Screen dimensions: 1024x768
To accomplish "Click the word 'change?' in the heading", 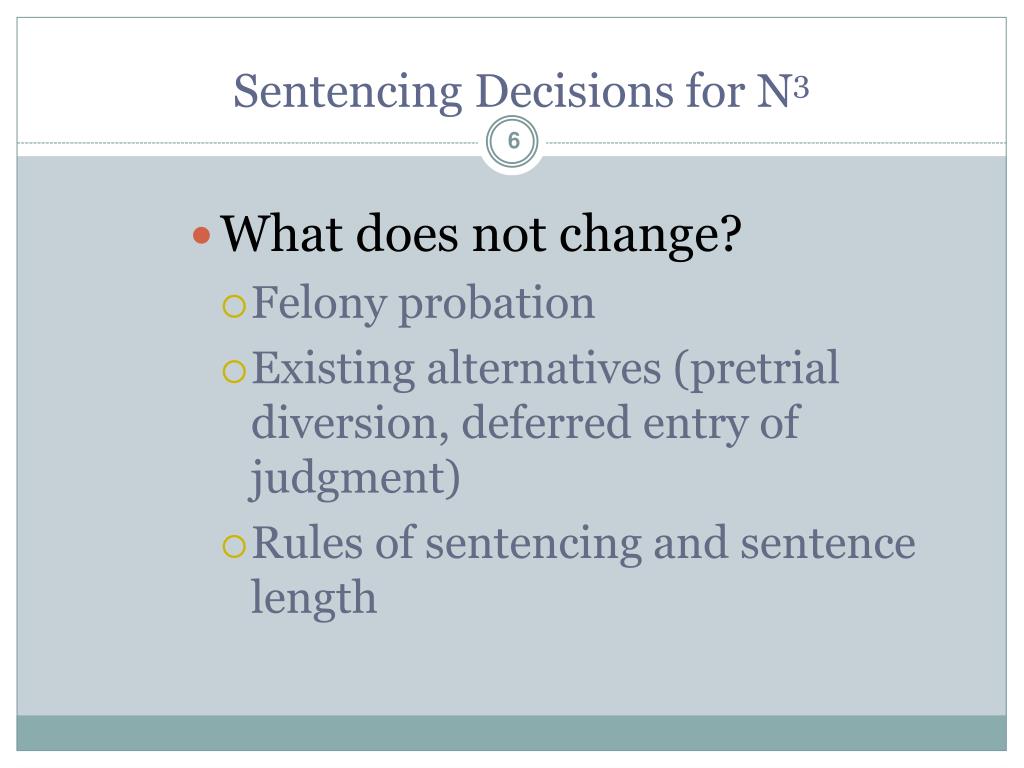I will pos(650,235).
